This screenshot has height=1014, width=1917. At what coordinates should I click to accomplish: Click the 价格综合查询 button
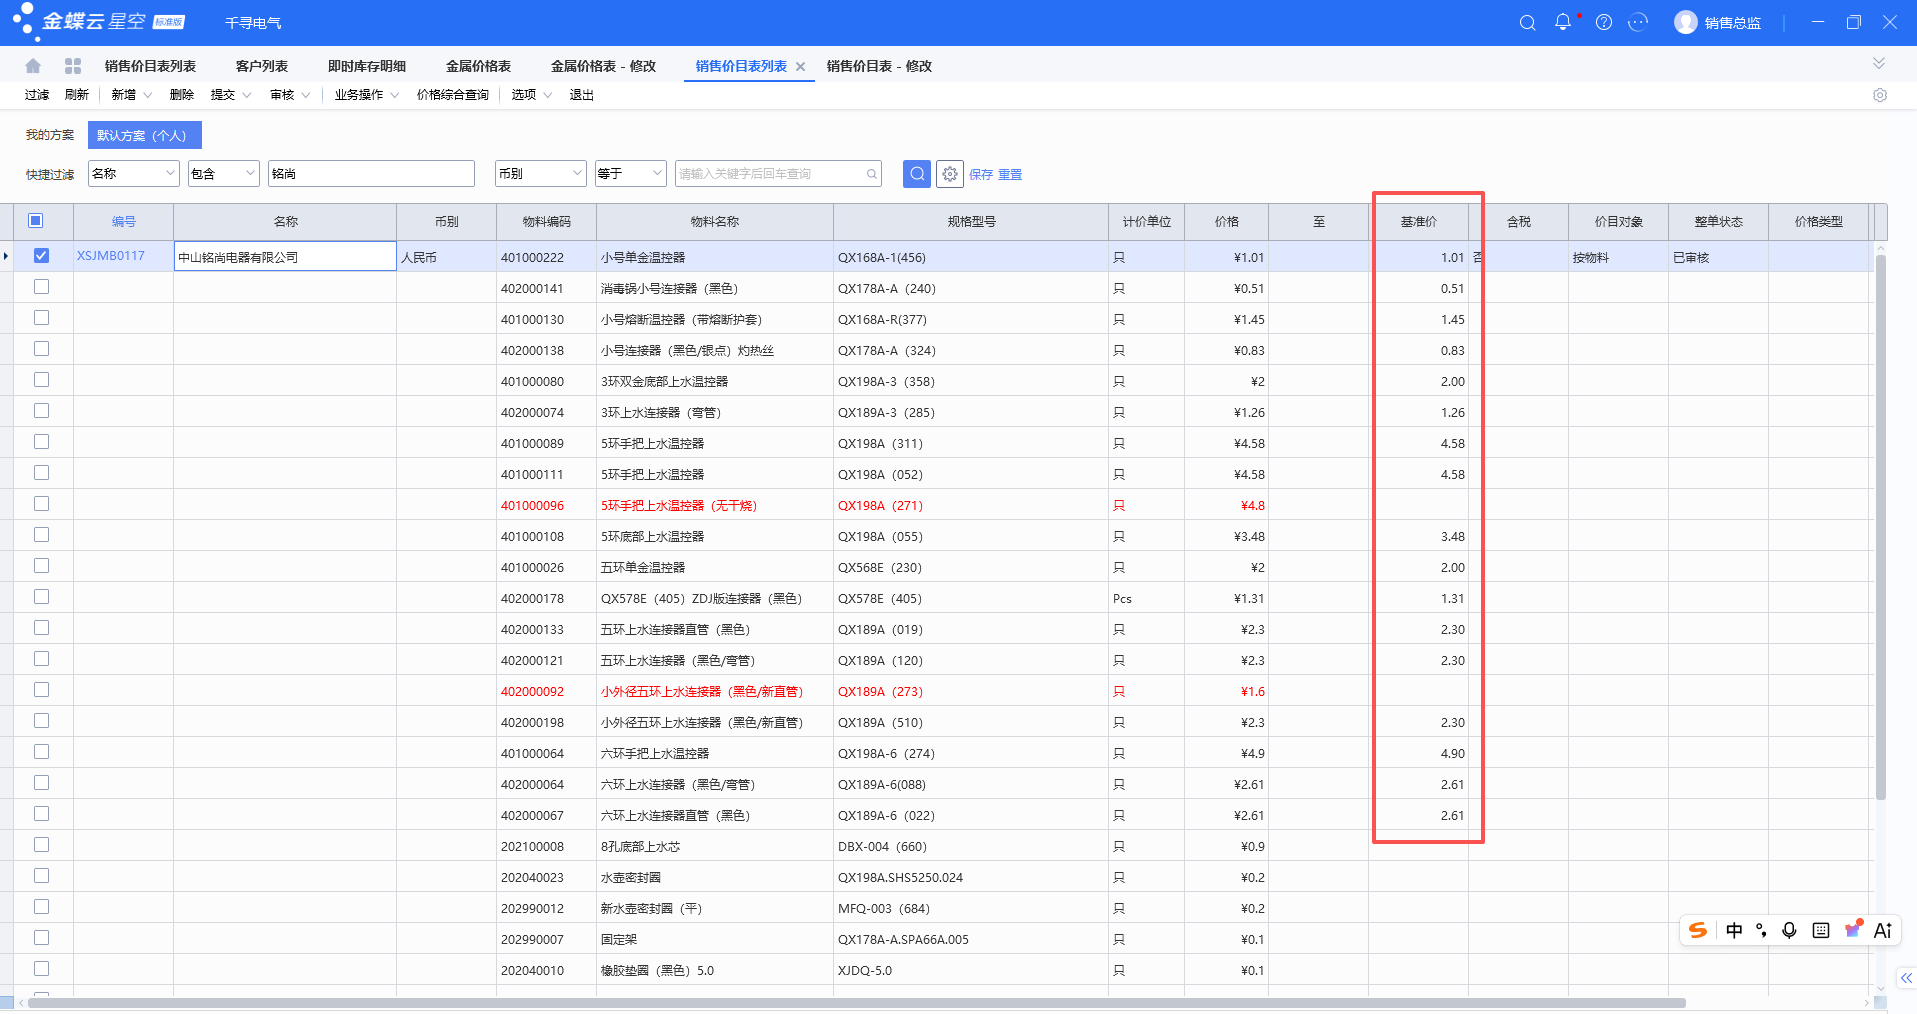pos(453,95)
